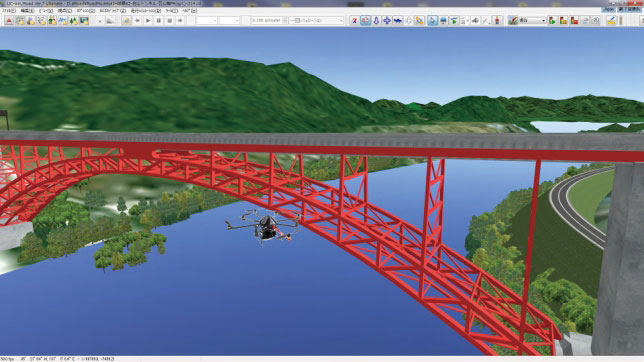Click the stop simulation button
The height and width of the screenshot is (362, 644).
click(169, 21)
